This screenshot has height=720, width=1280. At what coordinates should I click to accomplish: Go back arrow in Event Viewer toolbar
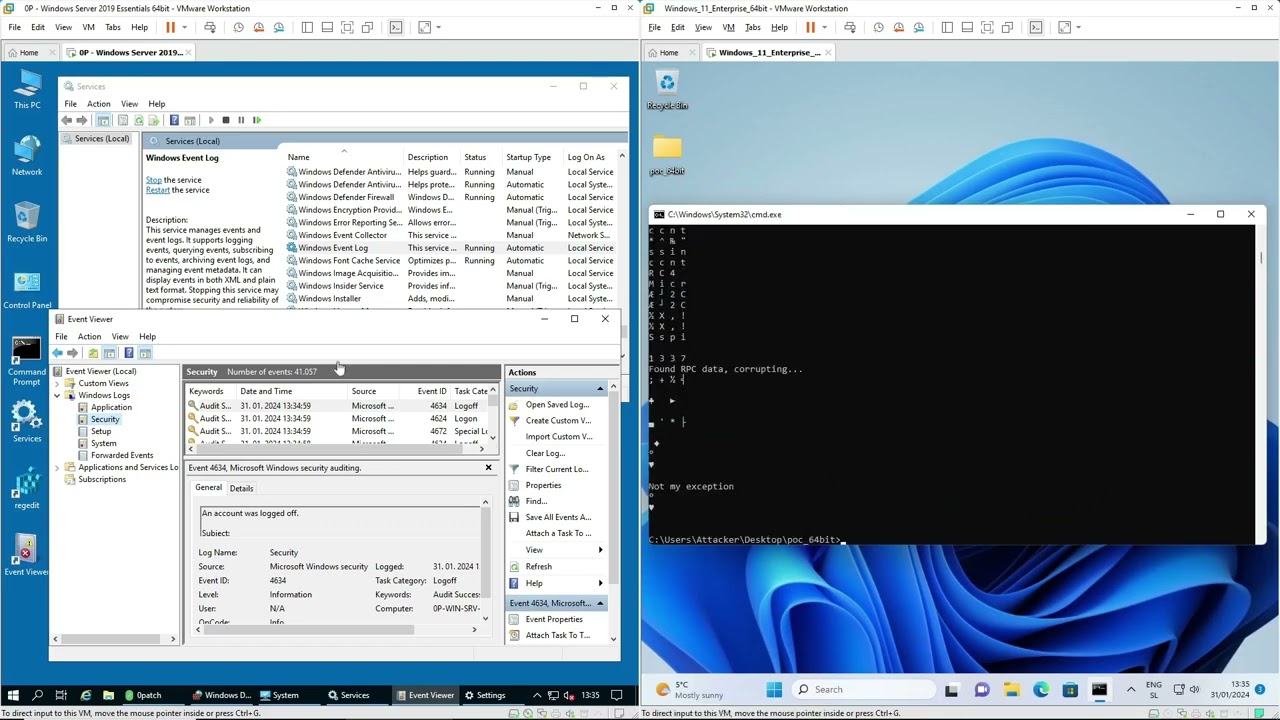(x=57, y=353)
